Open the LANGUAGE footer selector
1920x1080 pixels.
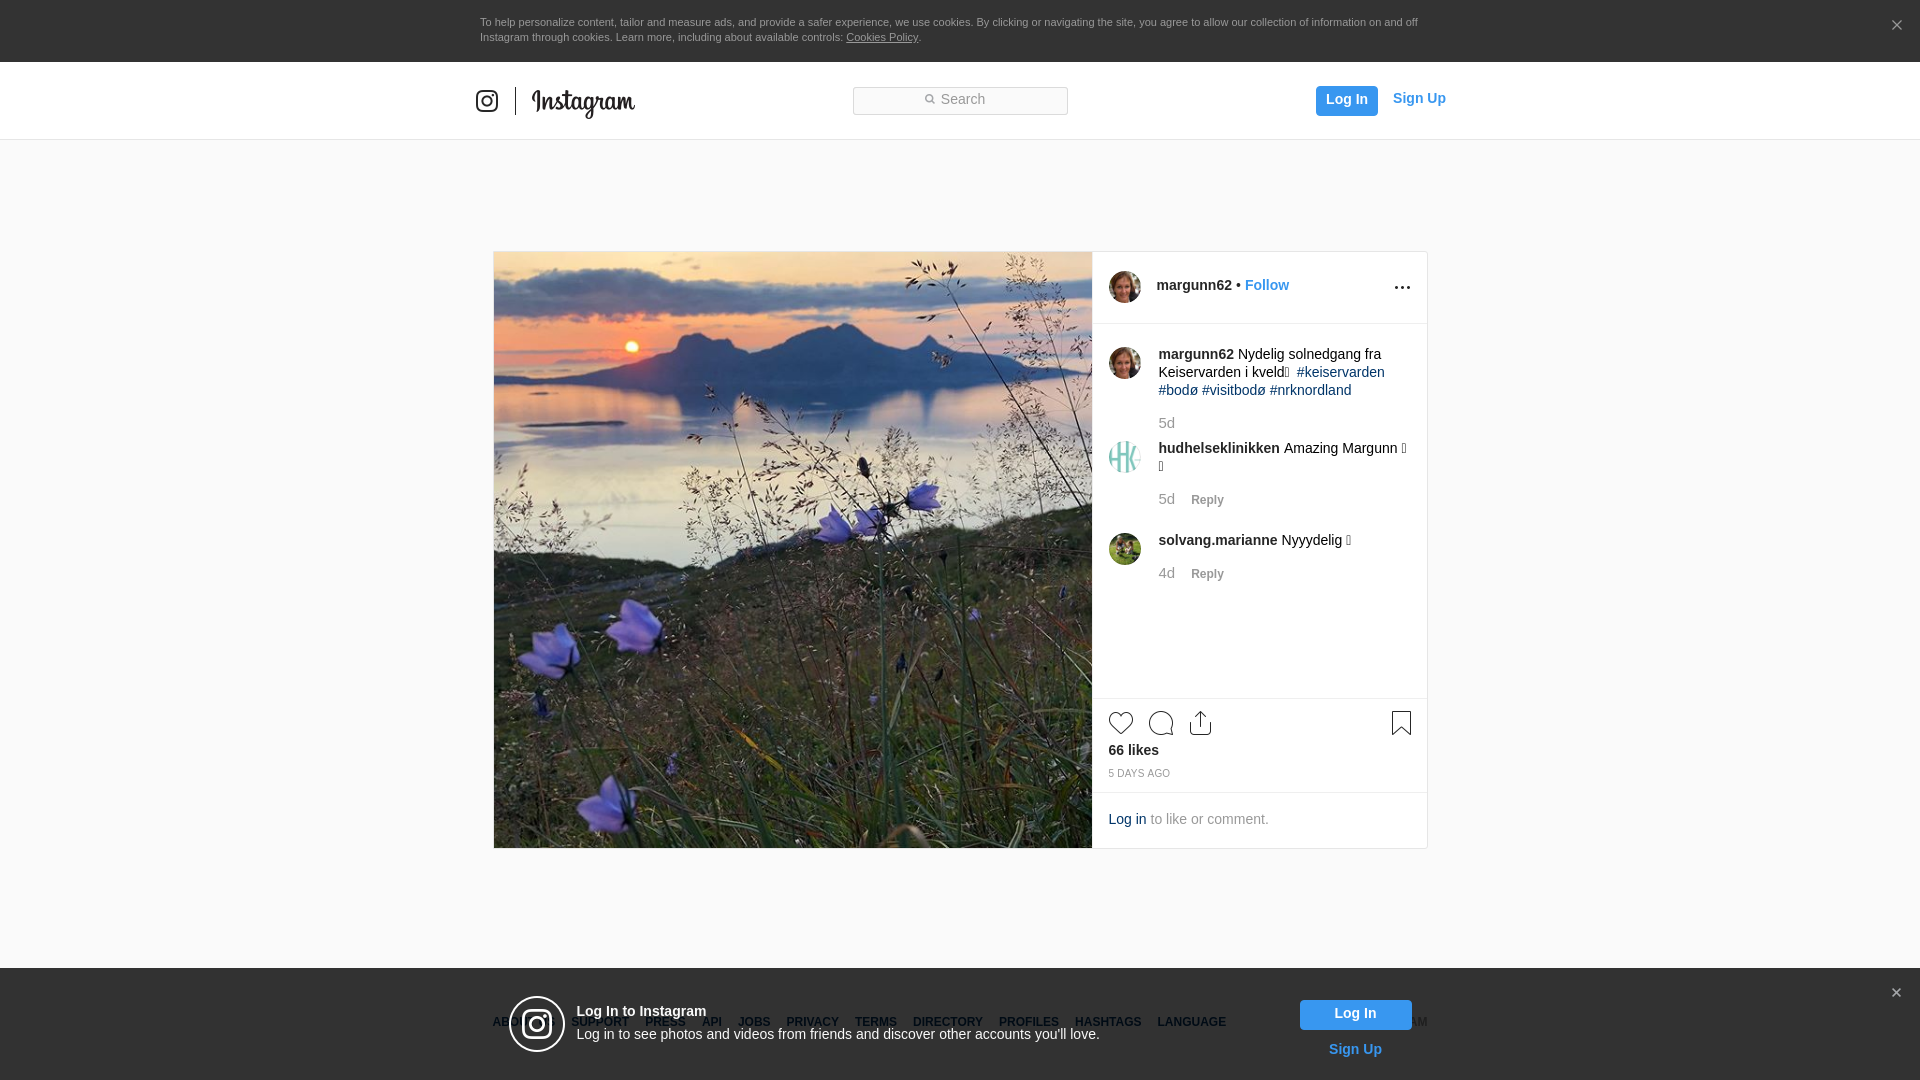(1191, 1022)
